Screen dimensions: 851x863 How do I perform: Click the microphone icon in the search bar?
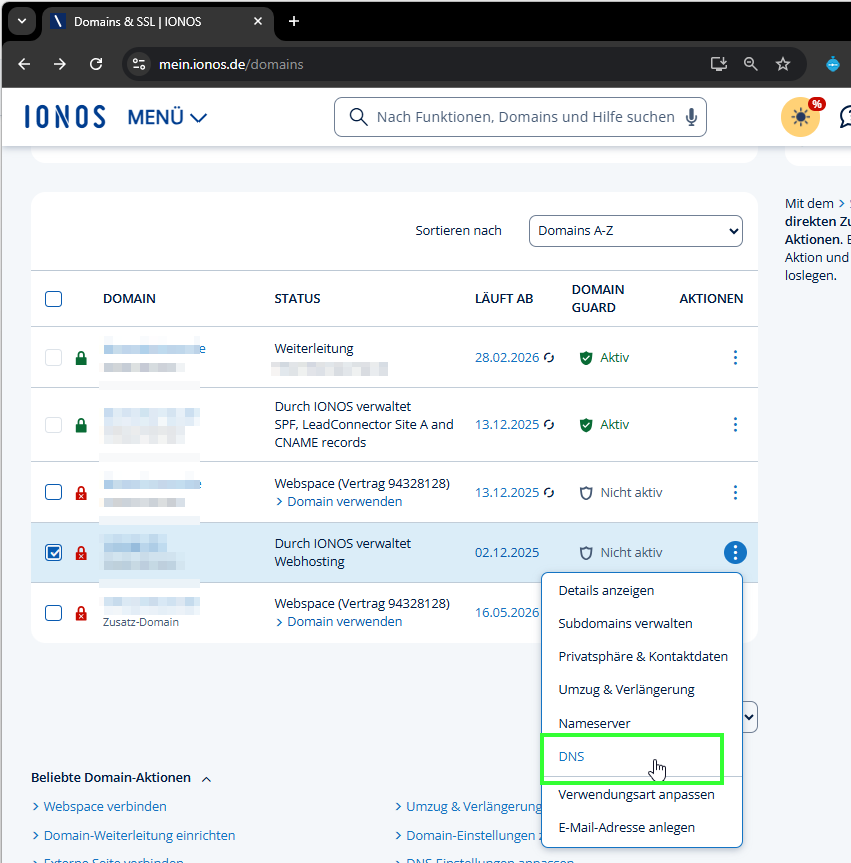point(691,117)
